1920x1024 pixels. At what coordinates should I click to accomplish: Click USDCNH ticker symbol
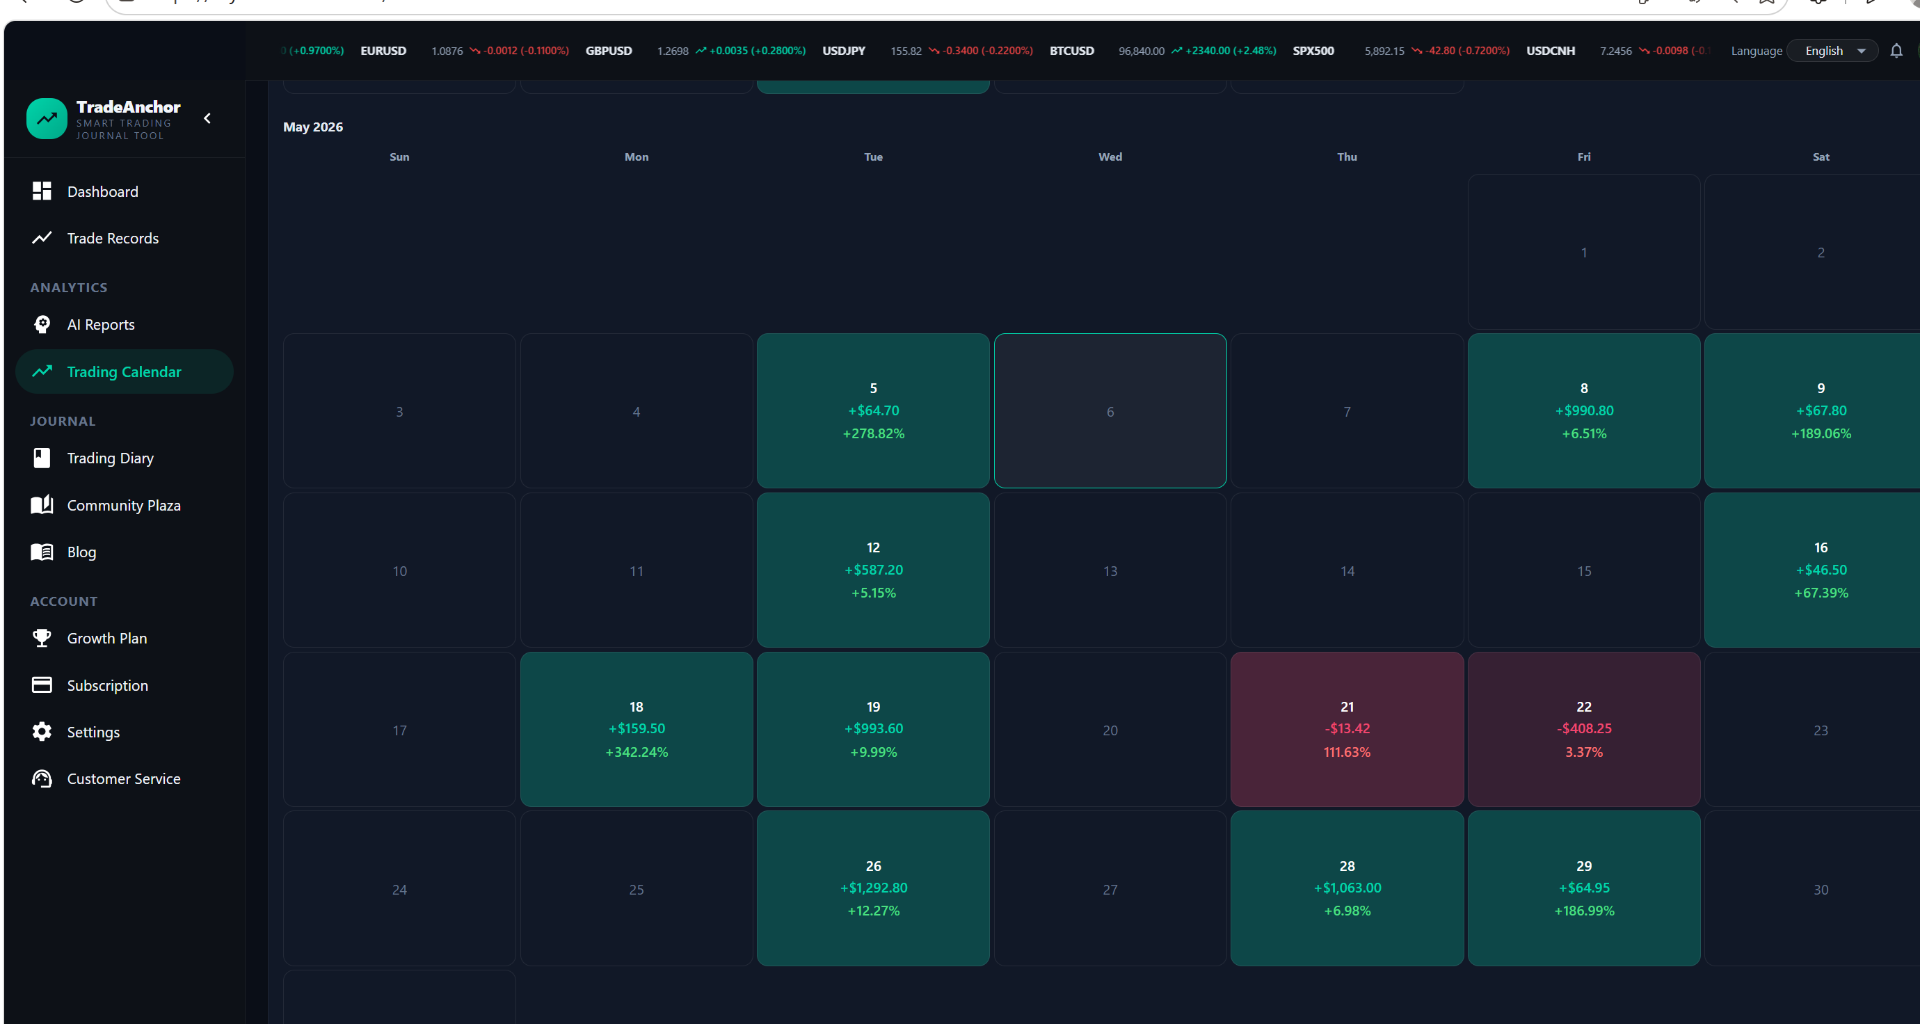coord(1551,51)
